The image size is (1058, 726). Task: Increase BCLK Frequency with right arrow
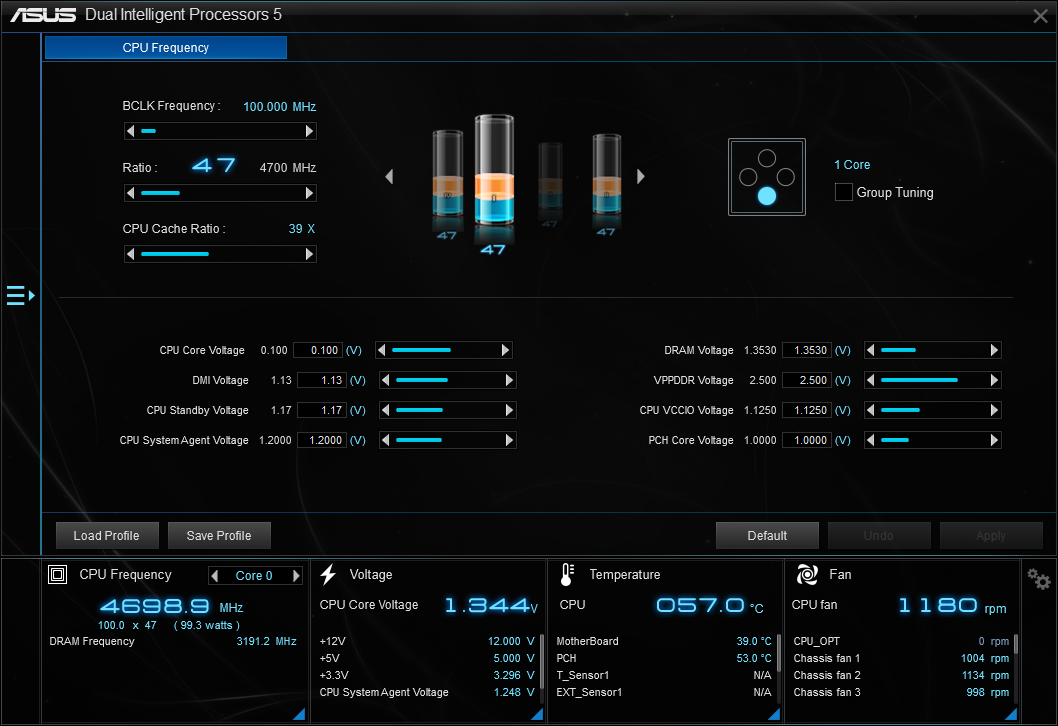point(310,131)
